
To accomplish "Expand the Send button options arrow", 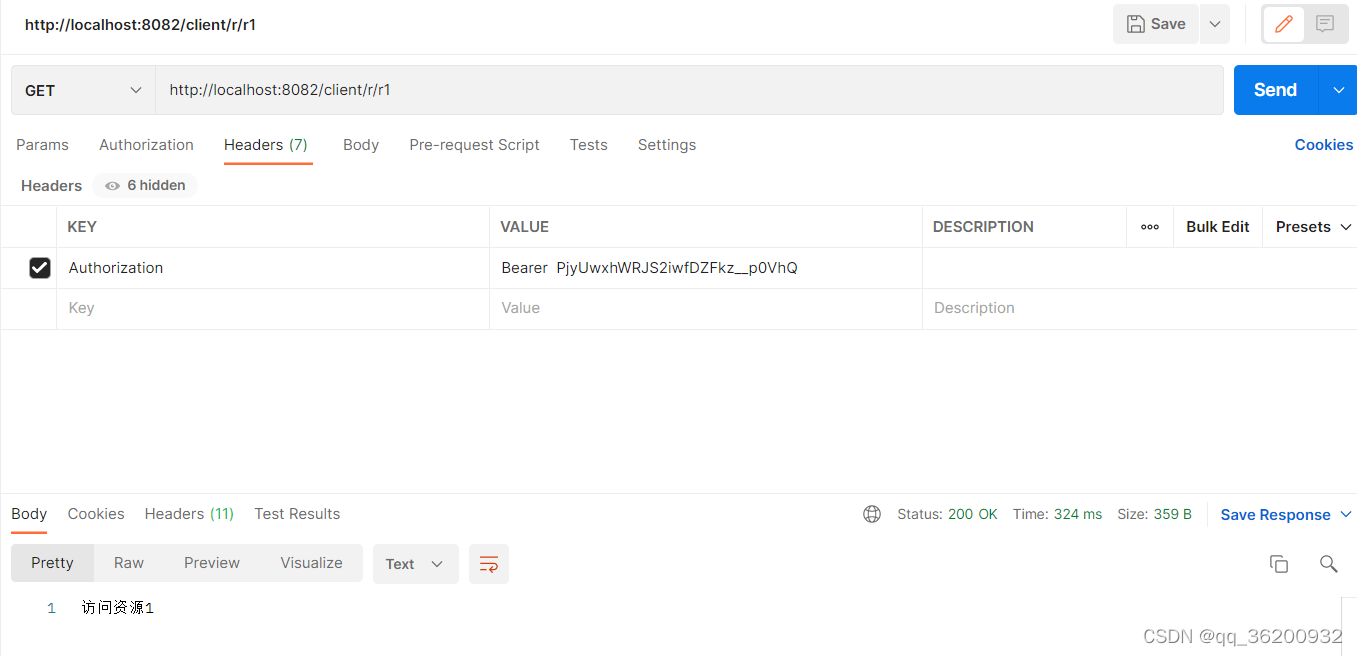I will [x=1338, y=90].
